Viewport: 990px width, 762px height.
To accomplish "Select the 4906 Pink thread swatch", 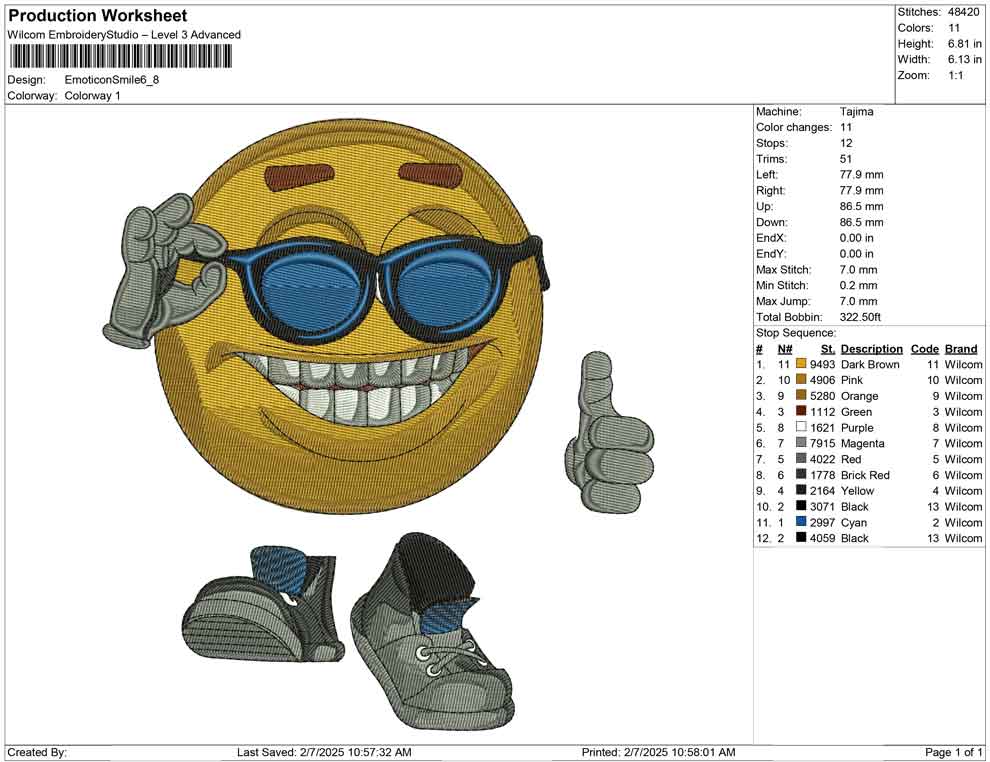I will [801, 379].
